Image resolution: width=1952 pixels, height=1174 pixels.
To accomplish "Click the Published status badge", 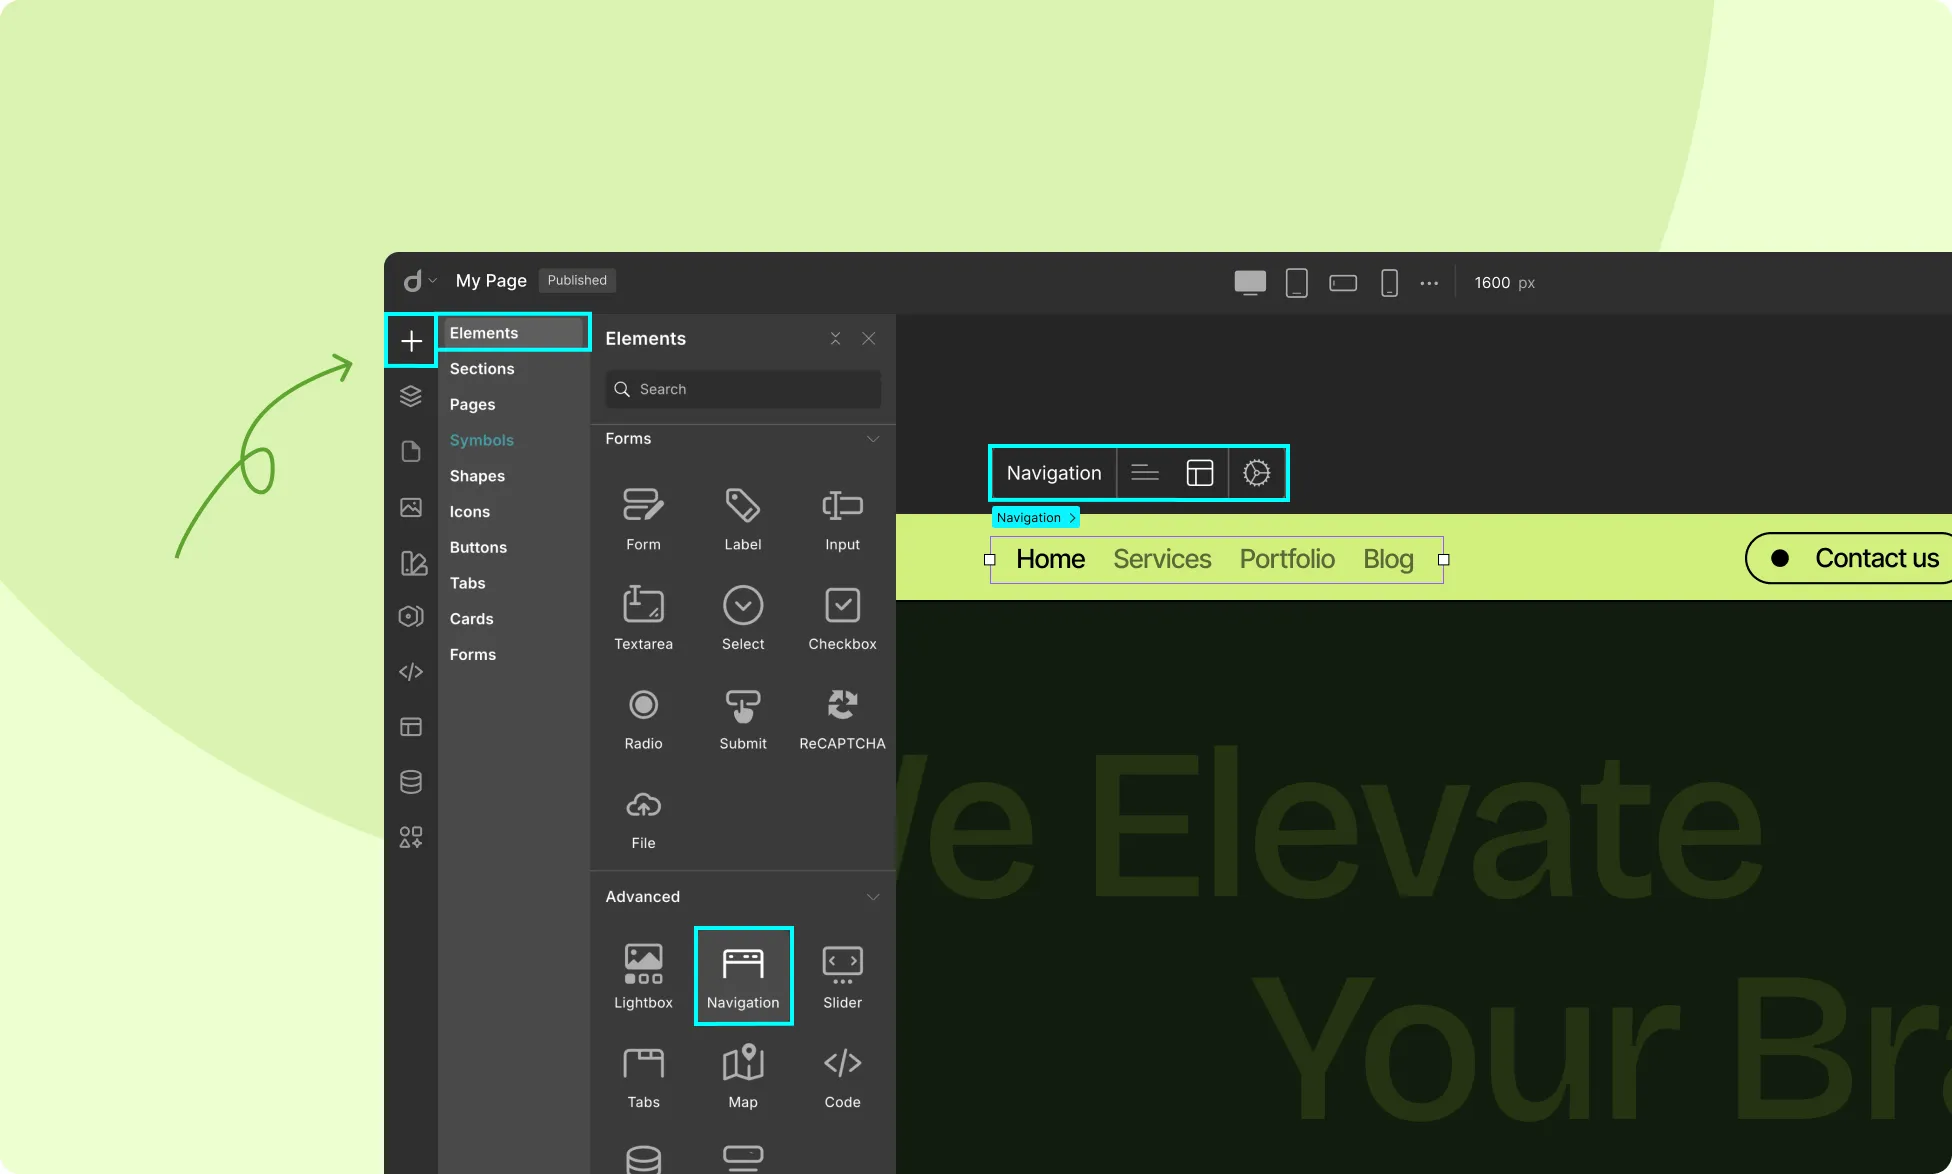I will coord(577,280).
